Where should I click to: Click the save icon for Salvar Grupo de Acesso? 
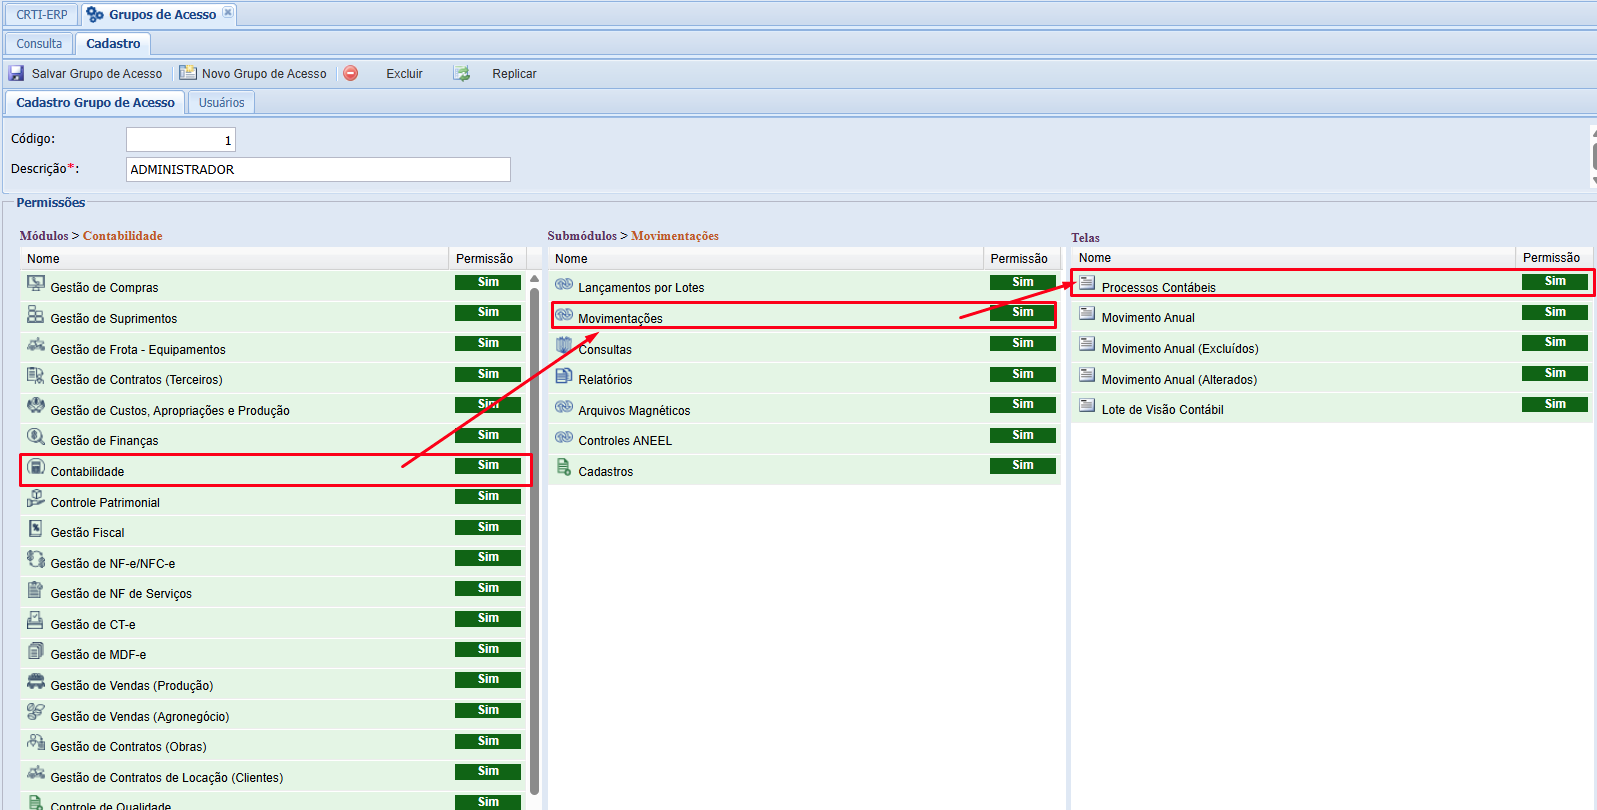16,73
